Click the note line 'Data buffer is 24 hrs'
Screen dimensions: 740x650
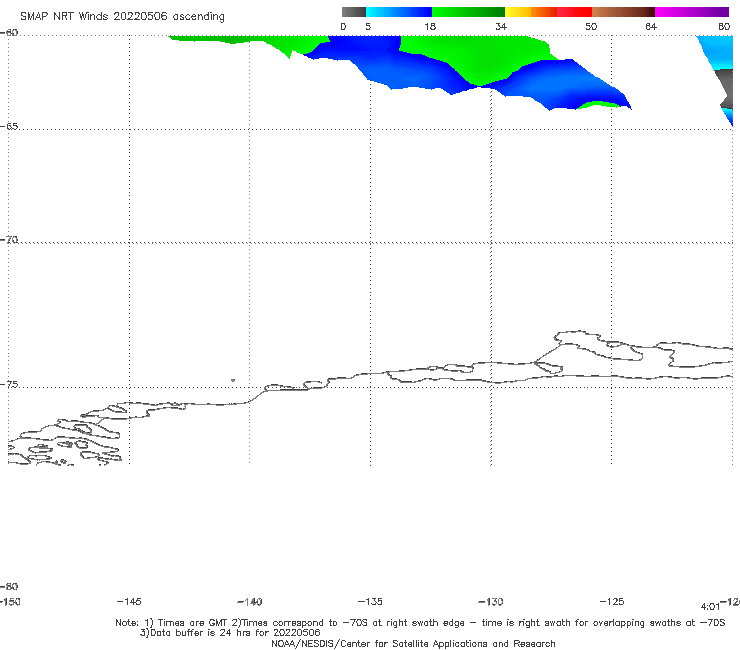click(230, 633)
